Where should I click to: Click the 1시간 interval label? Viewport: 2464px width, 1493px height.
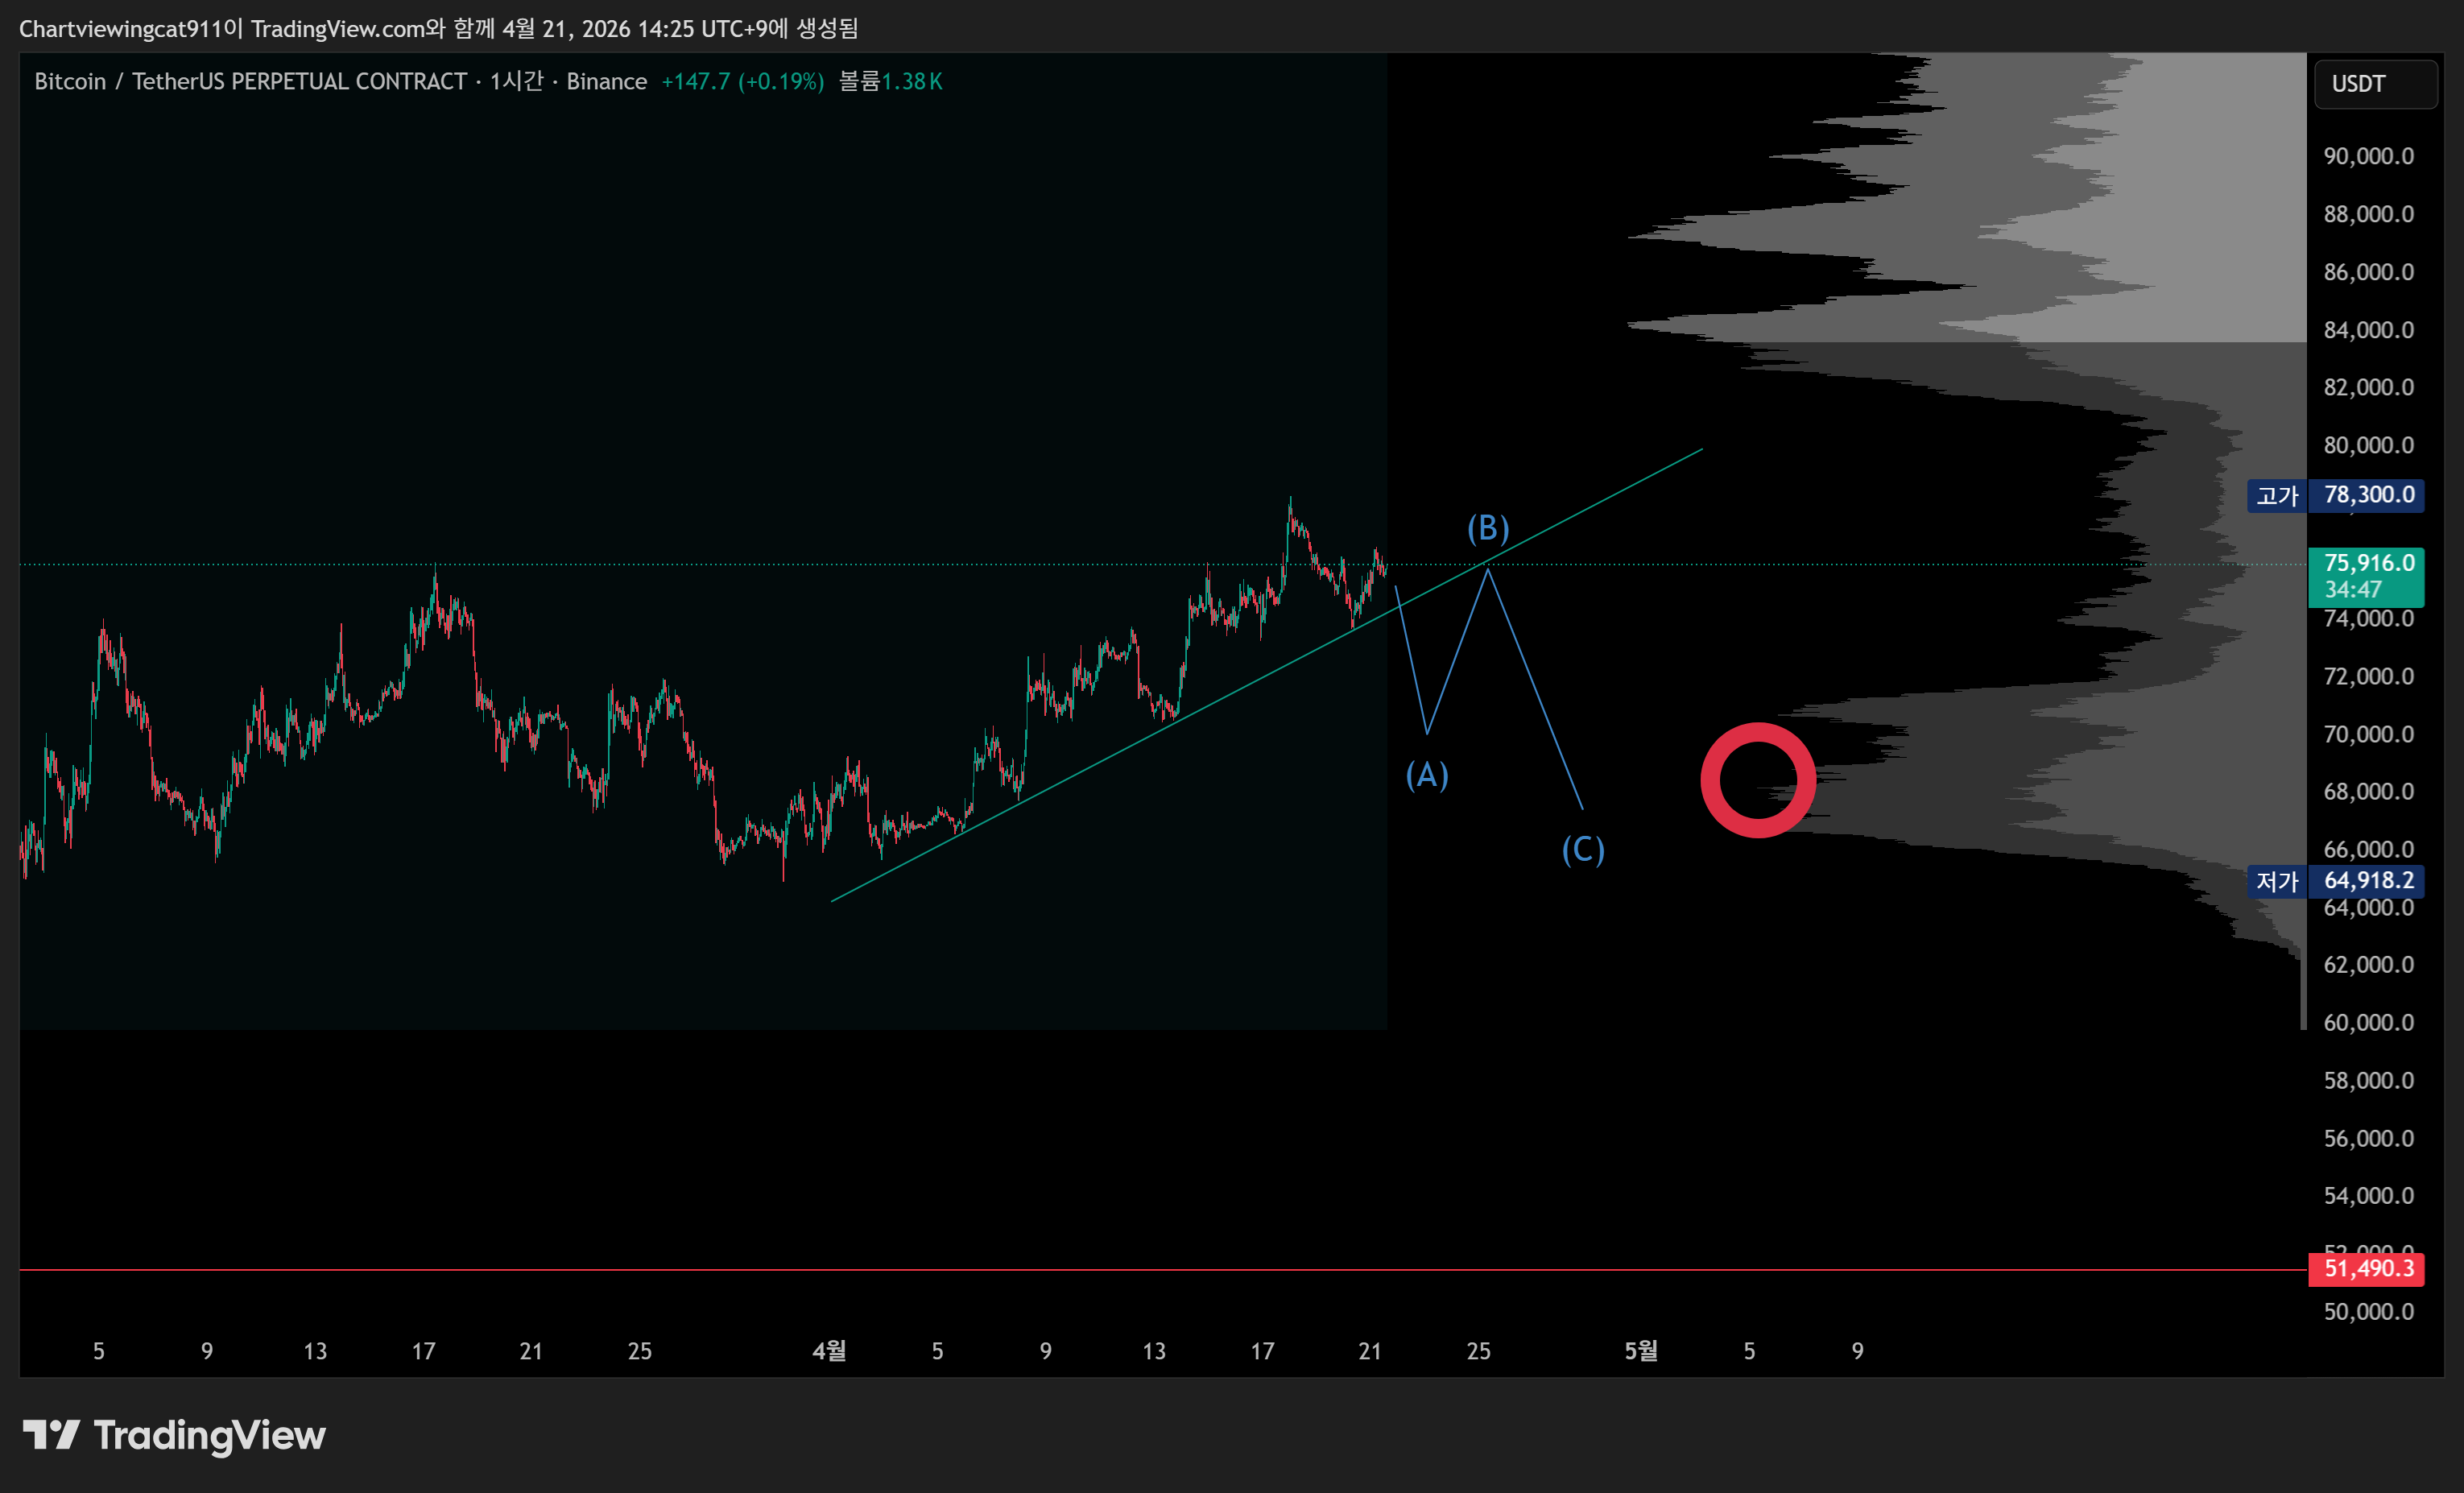[x=516, y=82]
